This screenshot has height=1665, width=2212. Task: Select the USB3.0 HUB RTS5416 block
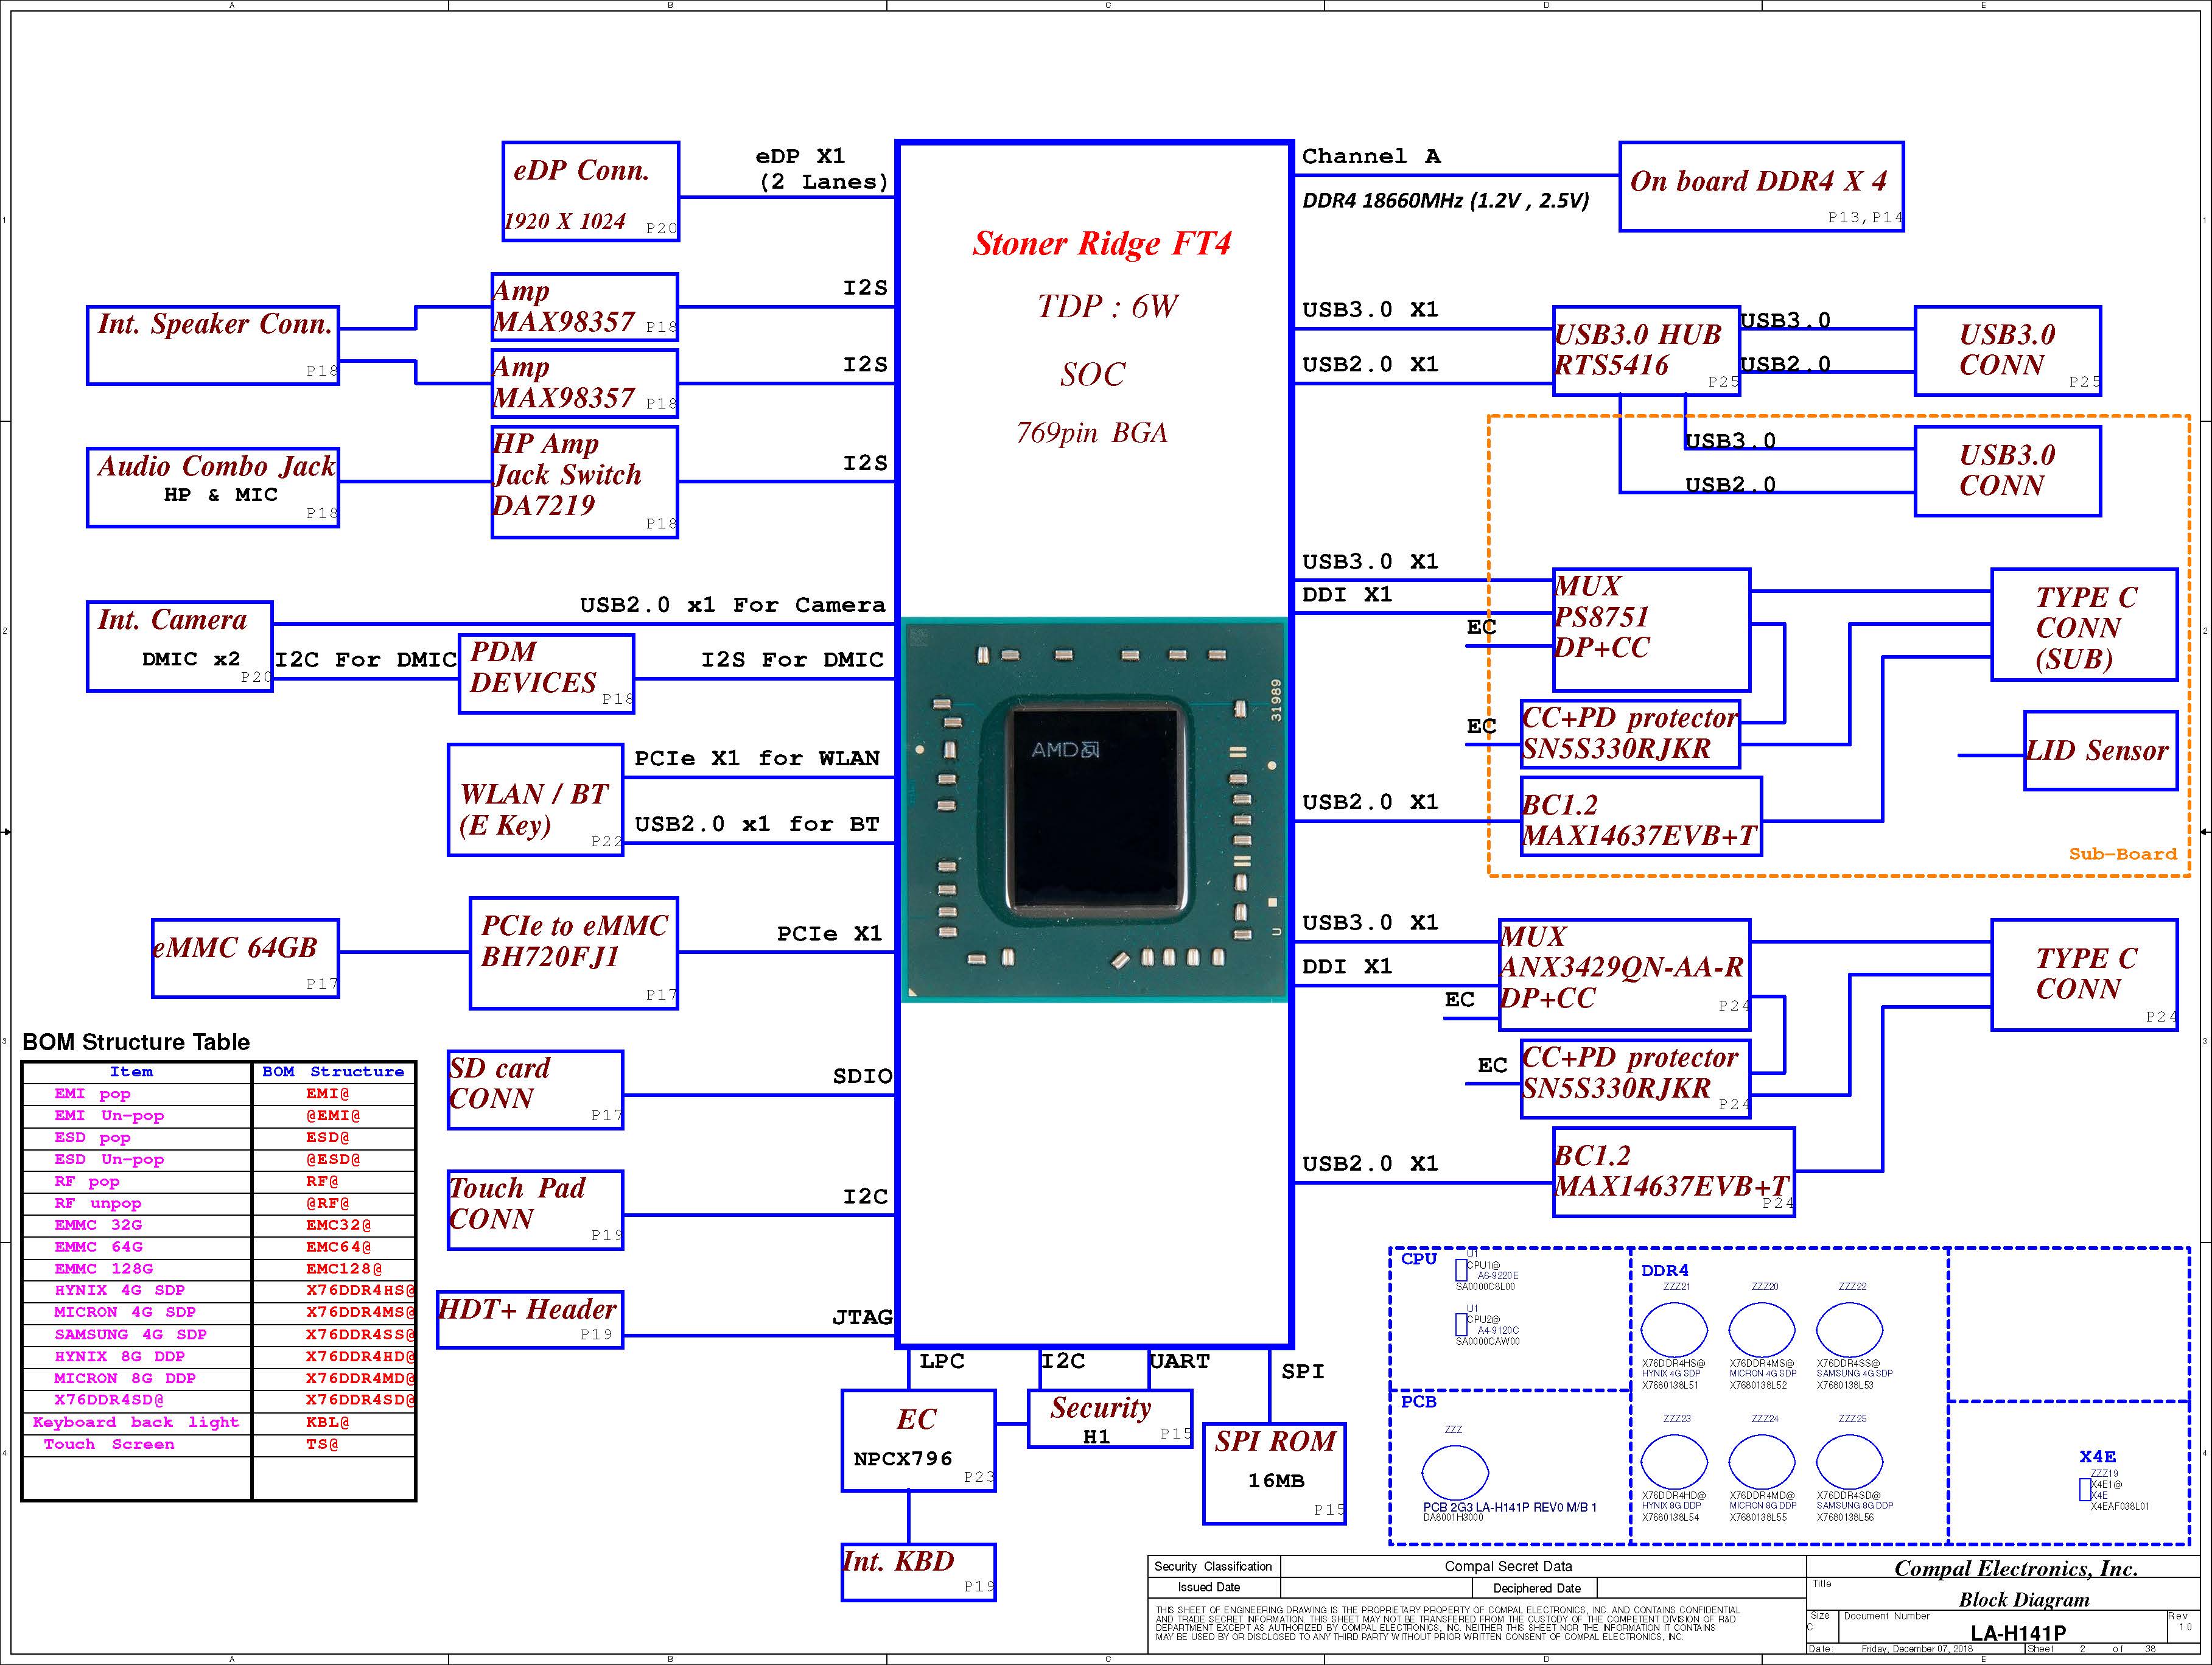tap(1645, 351)
